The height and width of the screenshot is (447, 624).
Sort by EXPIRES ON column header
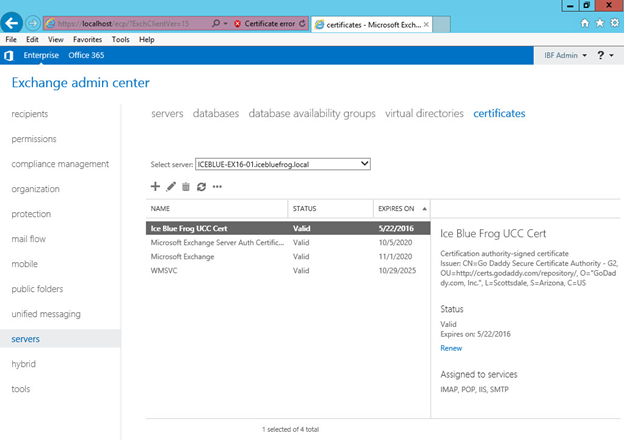click(x=402, y=209)
